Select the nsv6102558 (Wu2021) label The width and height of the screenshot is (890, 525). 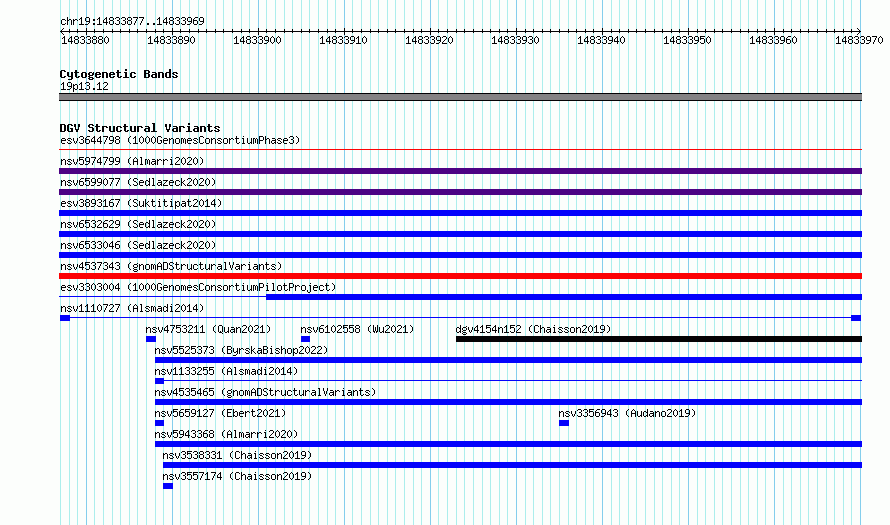(357, 329)
